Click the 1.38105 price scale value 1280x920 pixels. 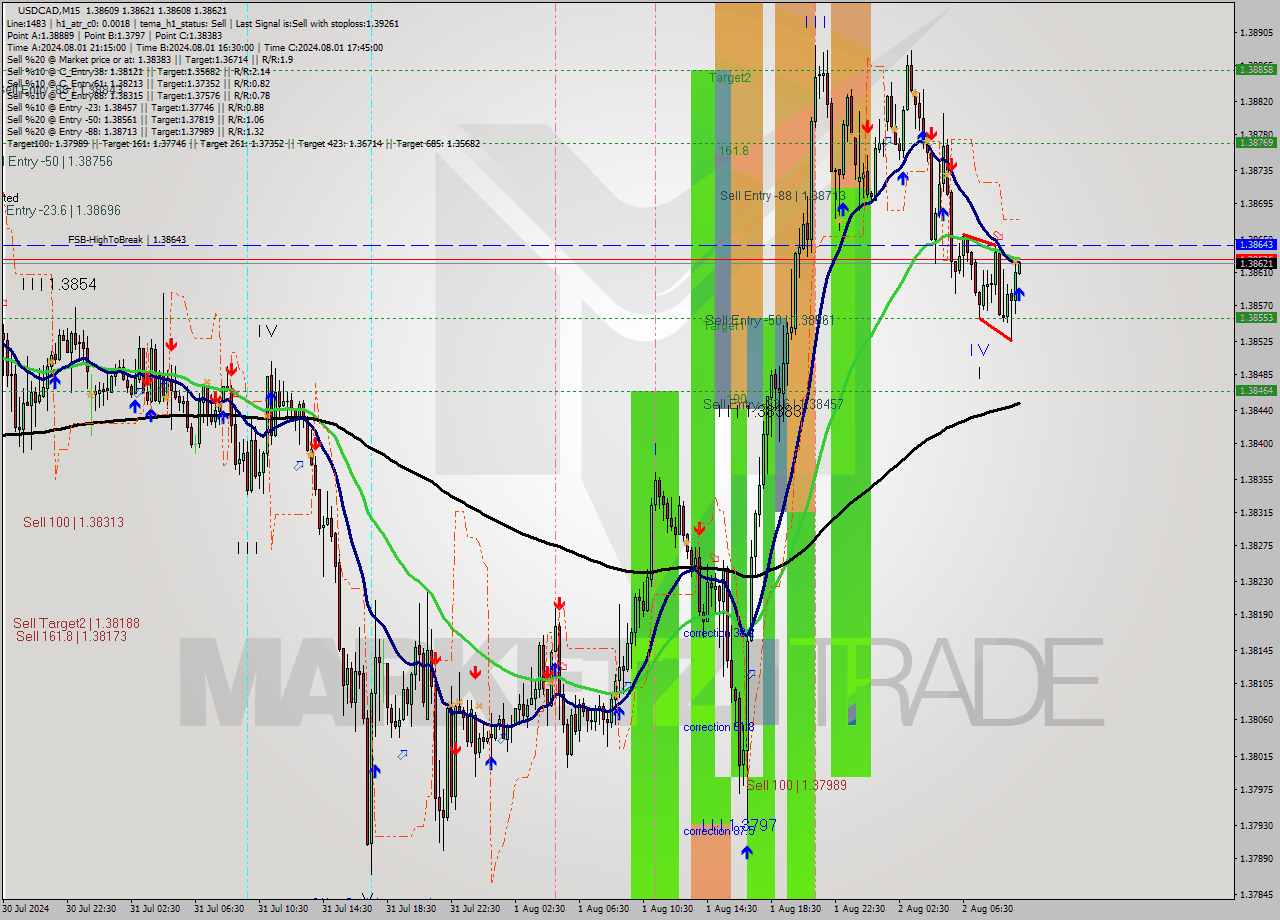pyautogui.click(x=1256, y=683)
